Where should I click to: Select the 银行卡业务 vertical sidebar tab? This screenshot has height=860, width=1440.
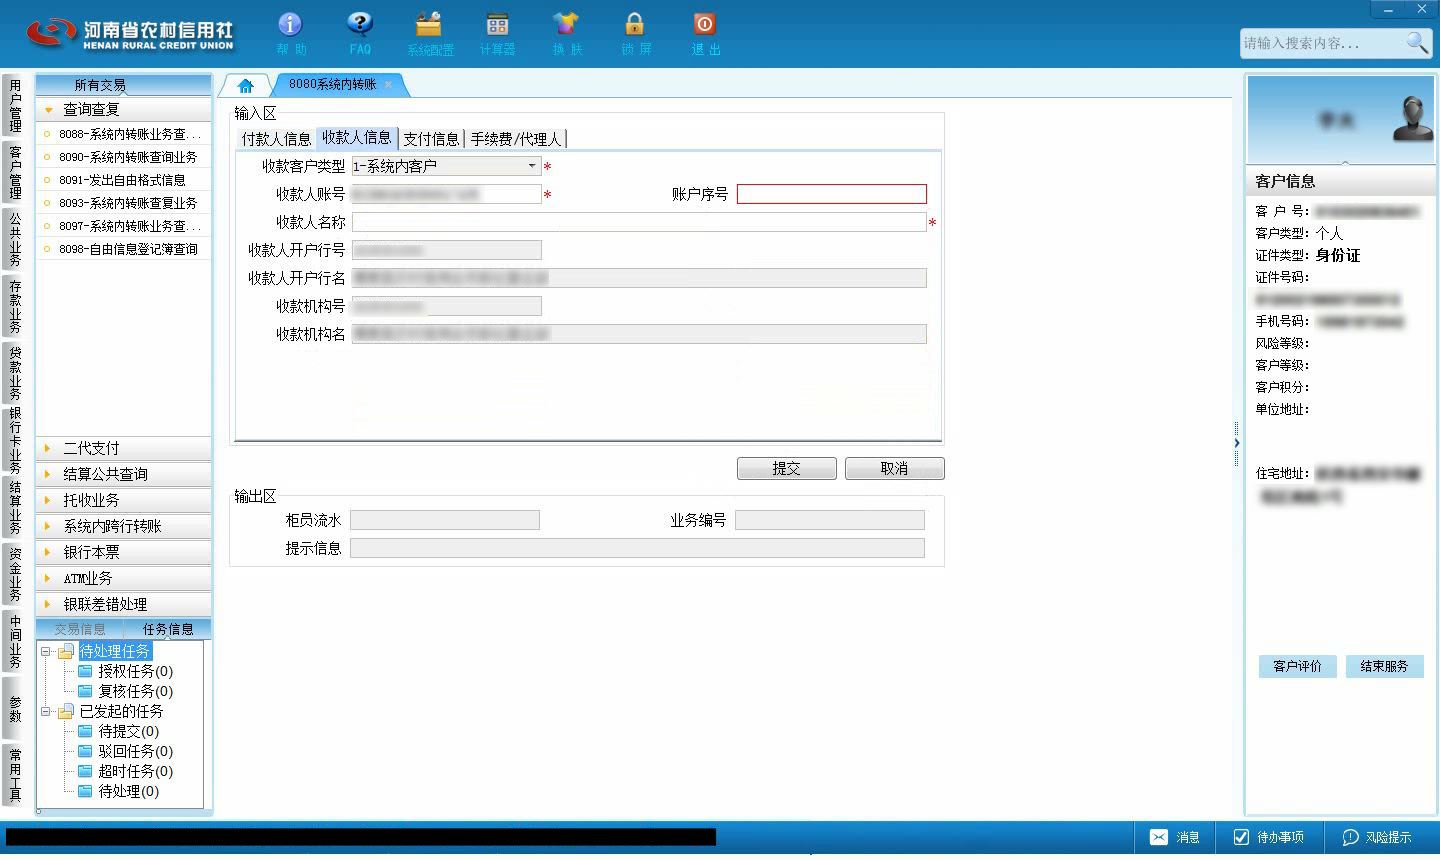tap(15, 440)
